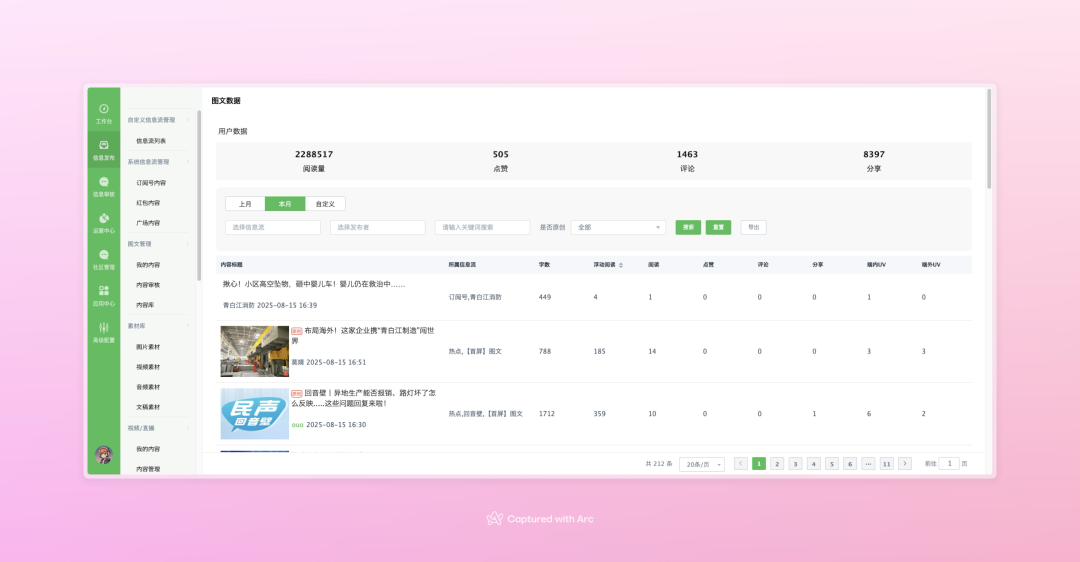This screenshot has height=562, width=1080.
Task: Click the next page arrow
Action: pyautogui.click(x=905, y=464)
